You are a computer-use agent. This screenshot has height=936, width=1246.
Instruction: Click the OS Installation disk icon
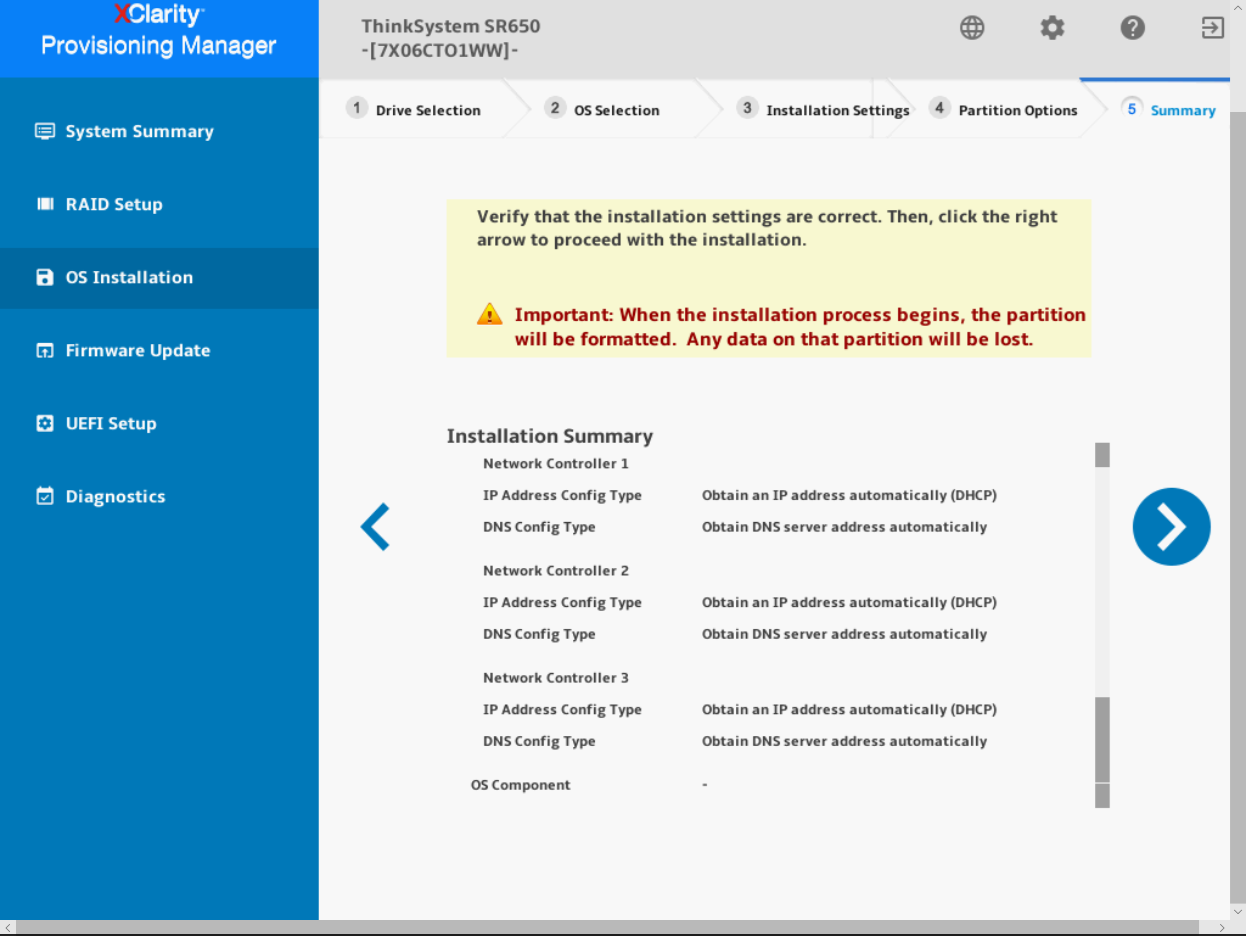click(44, 277)
